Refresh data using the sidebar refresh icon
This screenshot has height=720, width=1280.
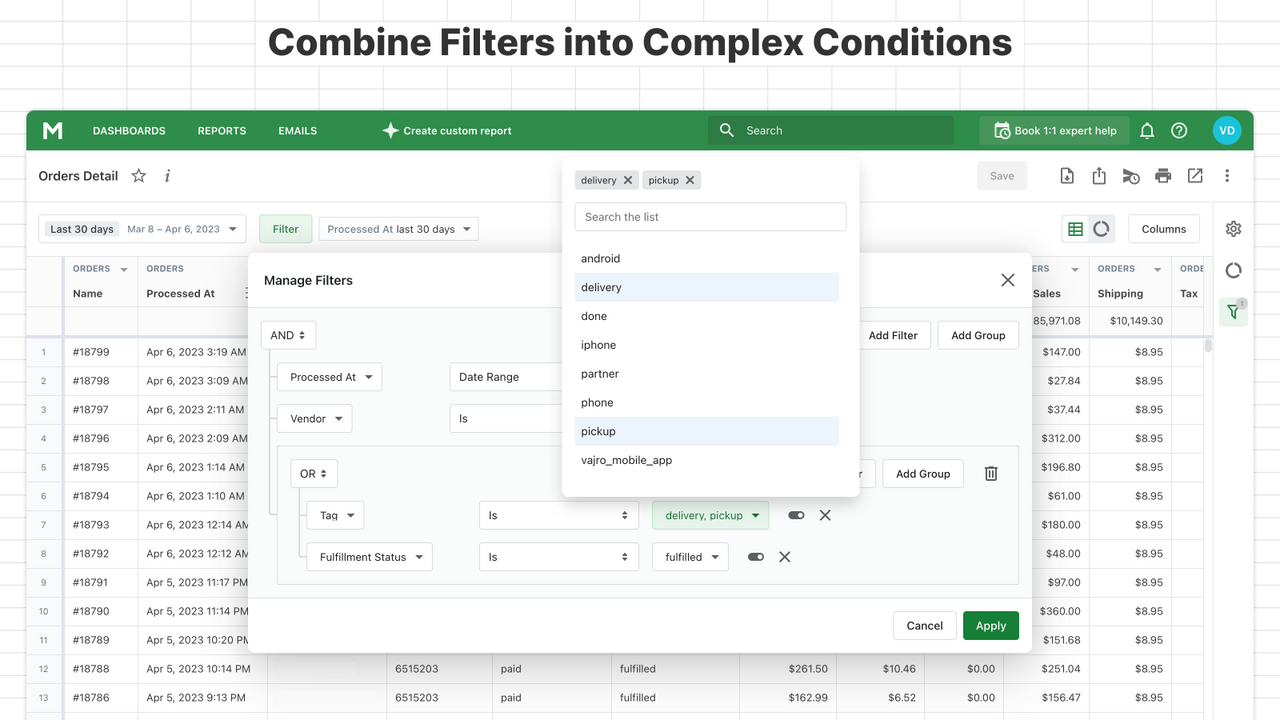(1233, 270)
